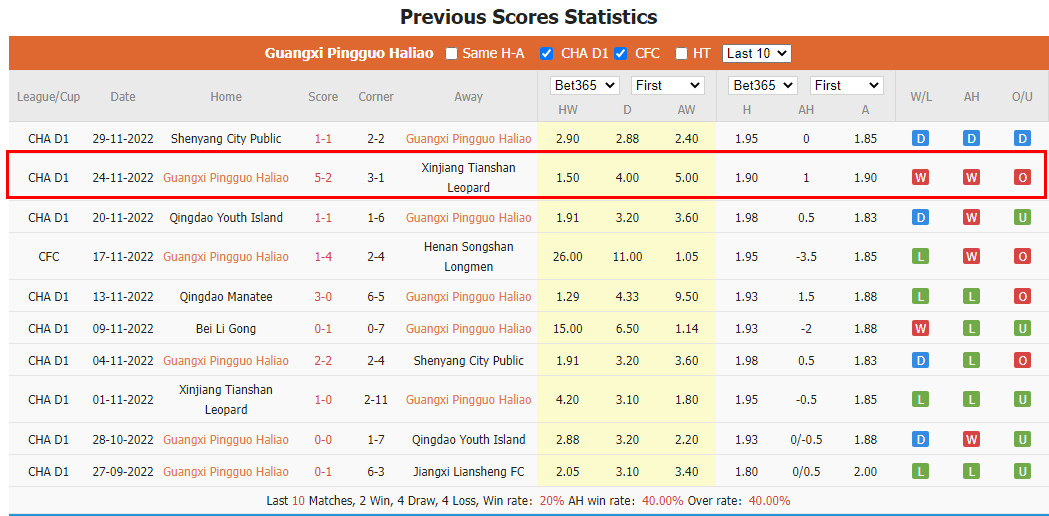This screenshot has height=516, width=1049.
Task: Click the U badge for 27-09-2022 match
Action: pyautogui.click(x=1021, y=472)
